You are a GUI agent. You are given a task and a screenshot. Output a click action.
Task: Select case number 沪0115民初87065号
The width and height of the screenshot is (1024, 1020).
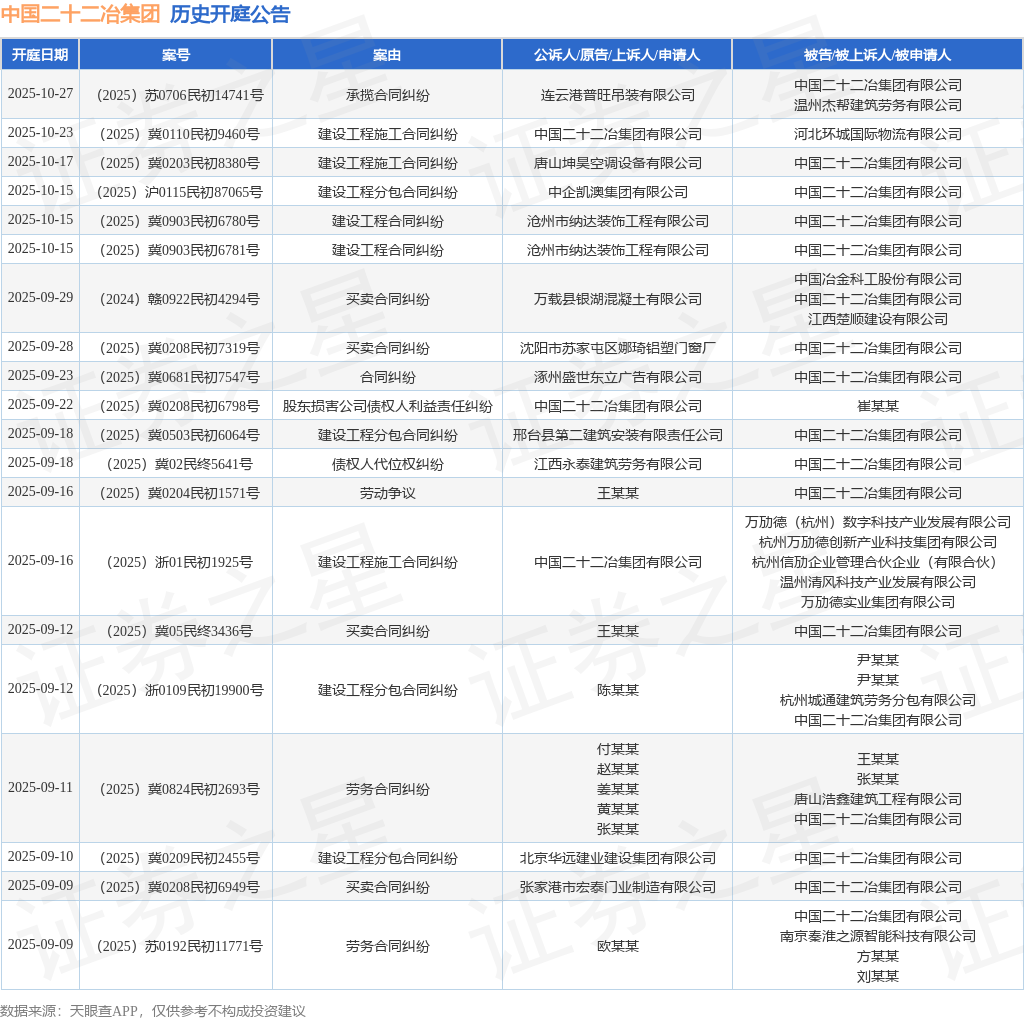coord(180,193)
